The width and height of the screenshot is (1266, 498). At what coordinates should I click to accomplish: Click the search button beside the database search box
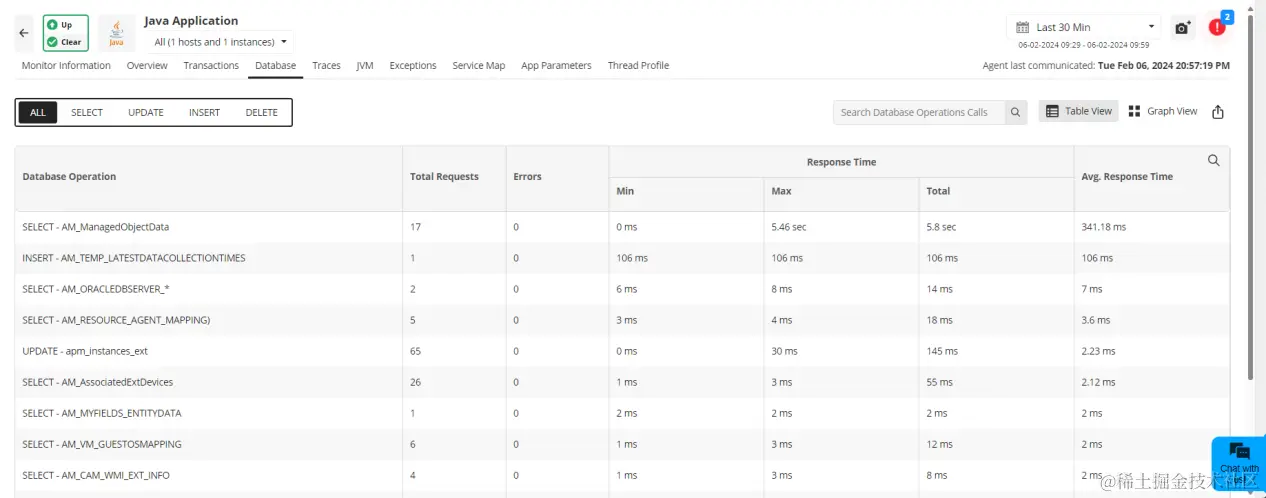[x=1015, y=112]
